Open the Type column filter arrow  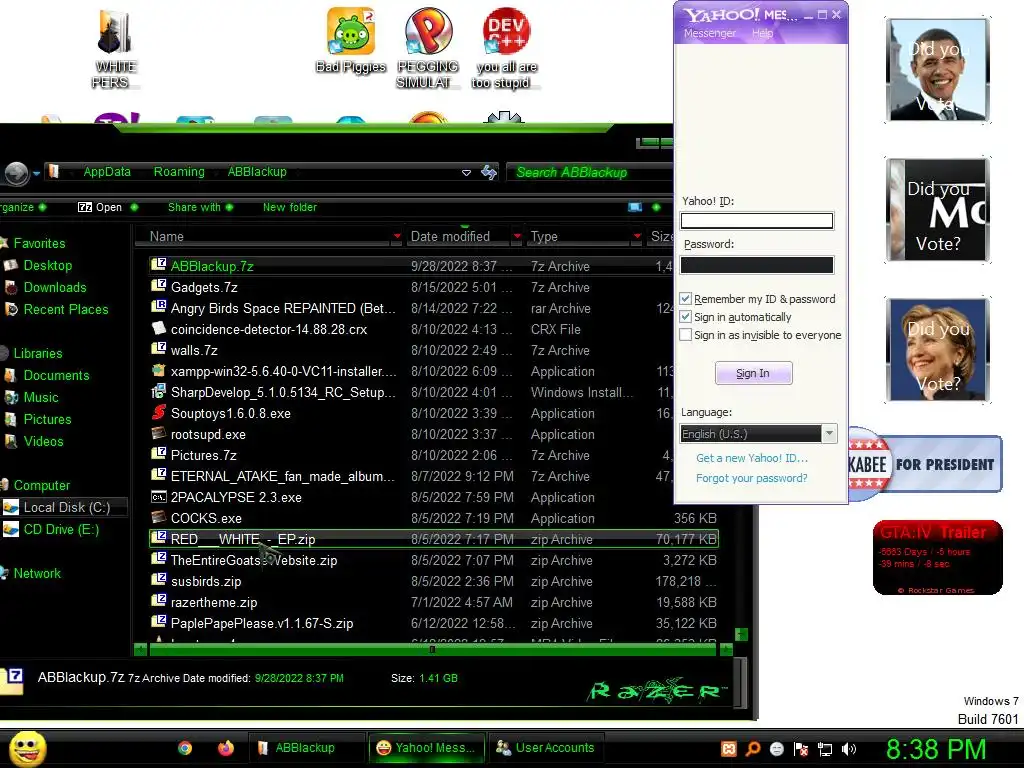click(x=637, y=236)
